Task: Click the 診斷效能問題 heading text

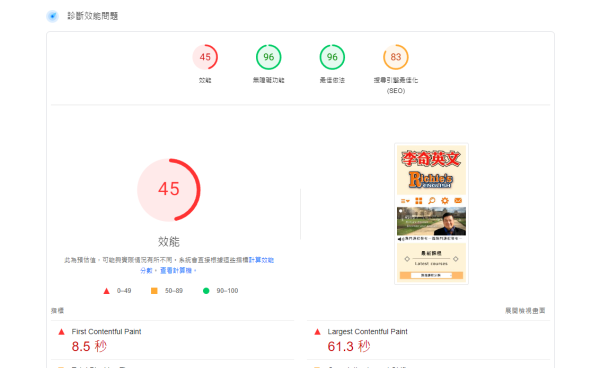Action: click(93, 16)
